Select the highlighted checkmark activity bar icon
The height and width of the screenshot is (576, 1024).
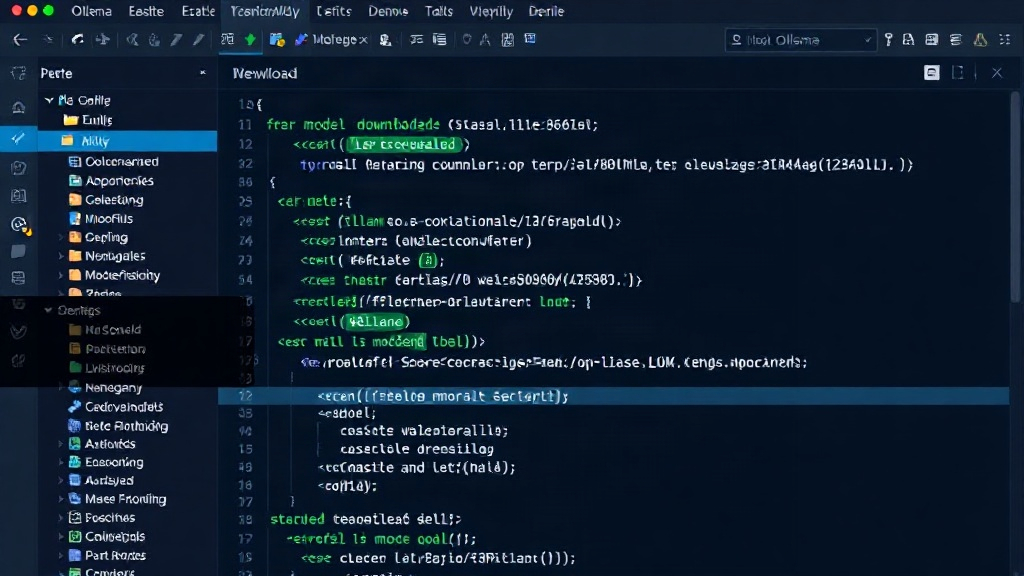click(x=18, y=138)
